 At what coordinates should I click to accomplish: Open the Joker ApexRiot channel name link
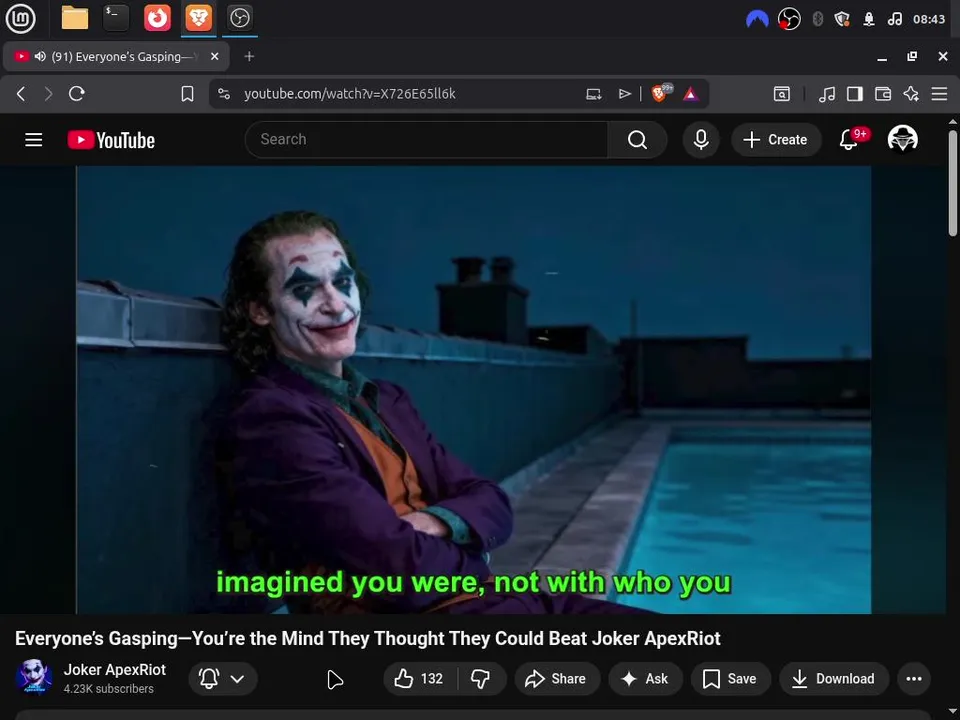point(114,670)
